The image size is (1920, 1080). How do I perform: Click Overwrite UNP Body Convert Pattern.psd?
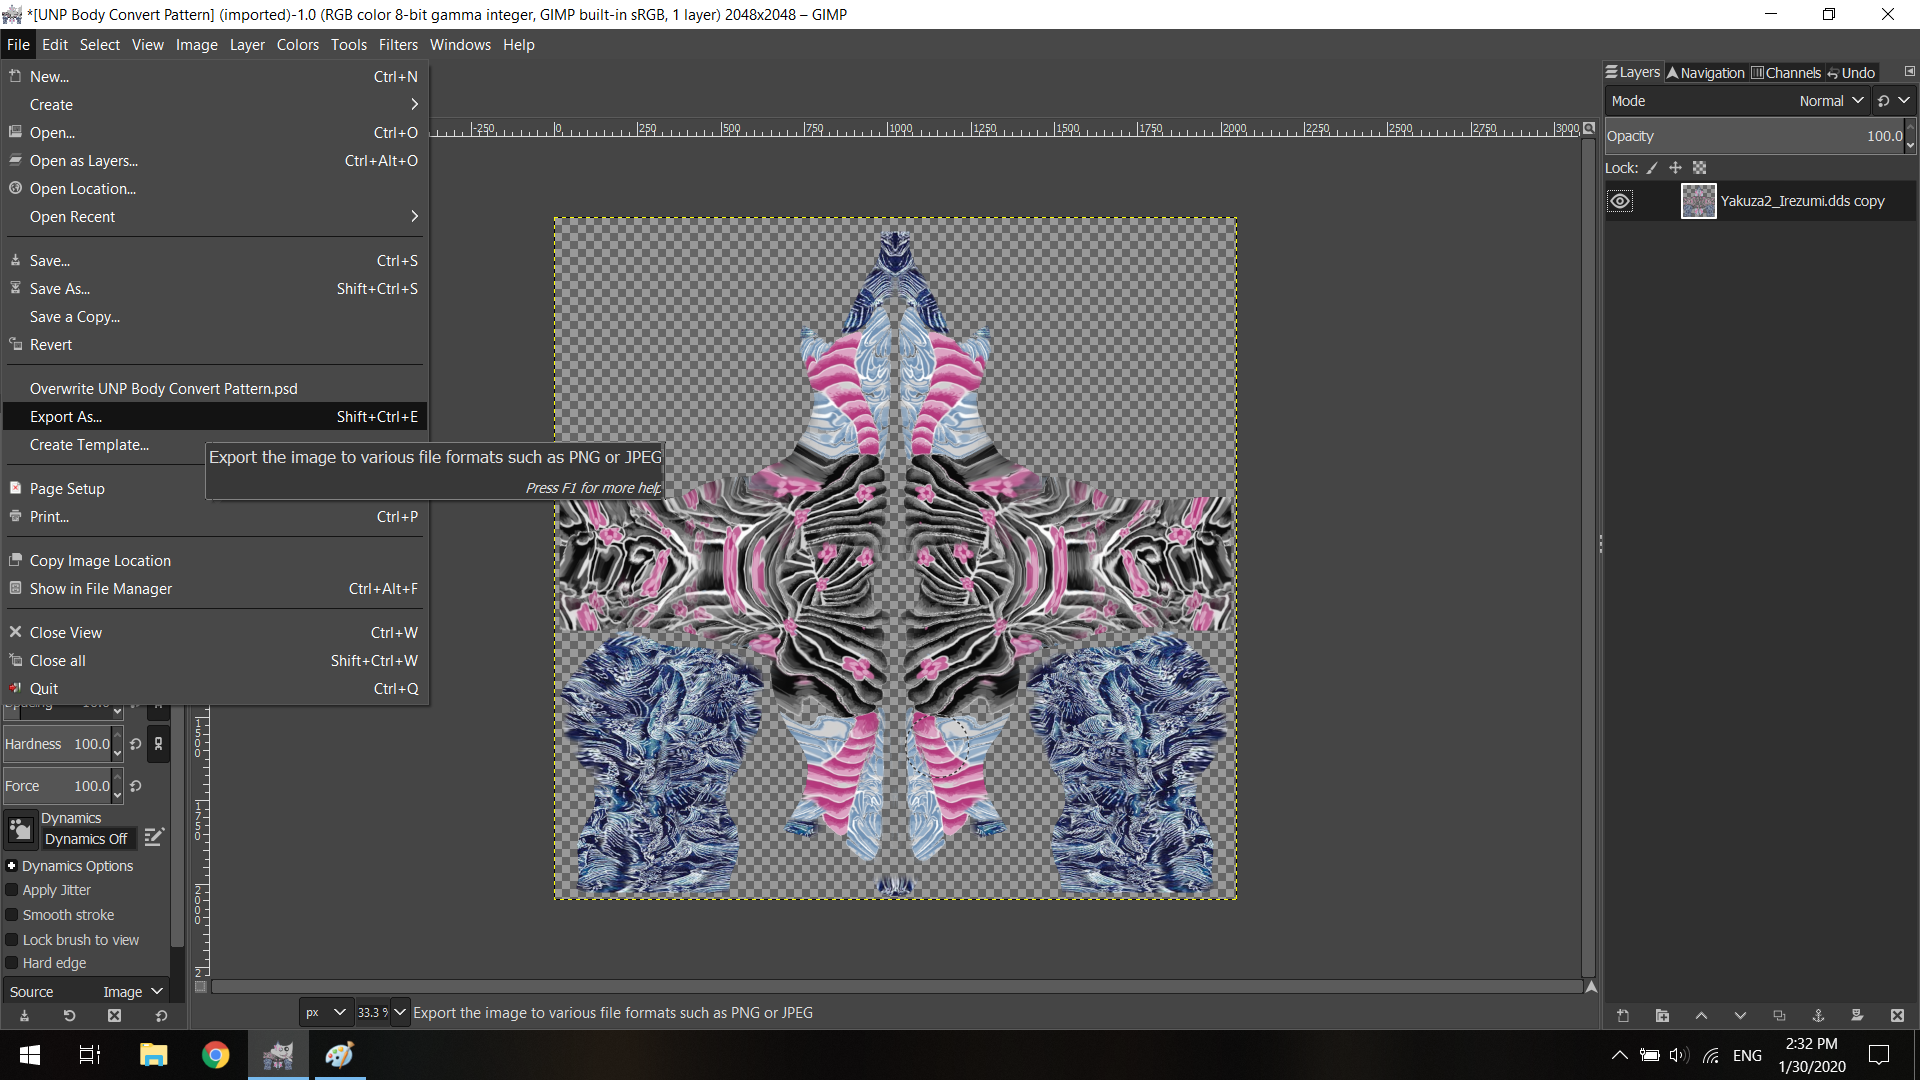[215, 389]
